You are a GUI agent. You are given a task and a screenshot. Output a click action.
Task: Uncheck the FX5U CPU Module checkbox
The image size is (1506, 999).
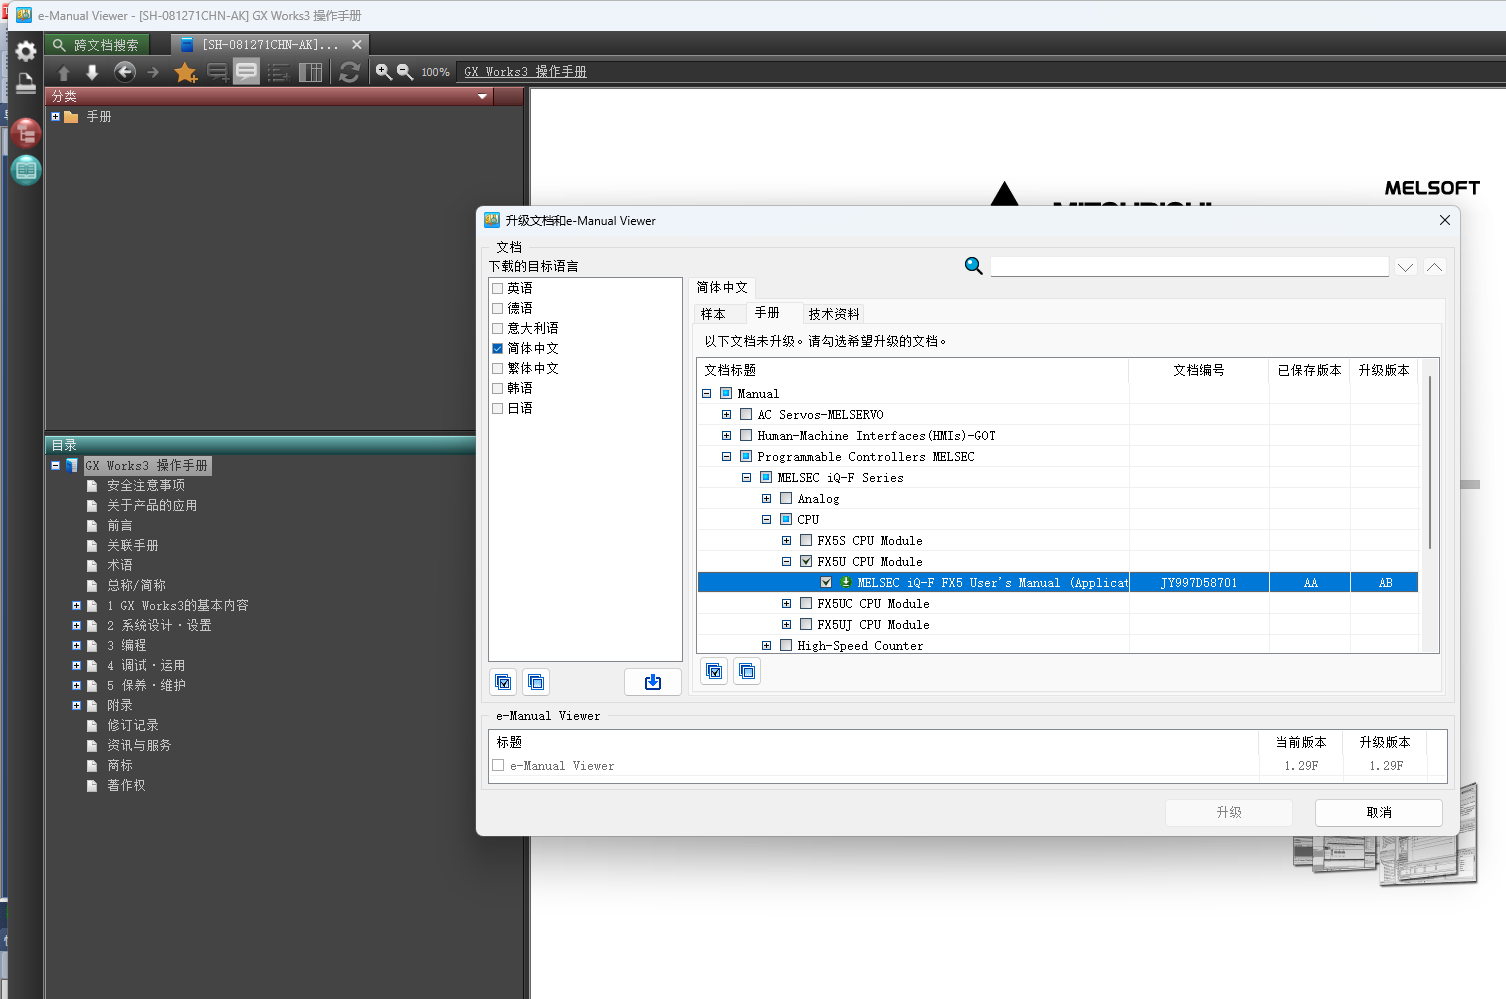click(x=806, y=561)
